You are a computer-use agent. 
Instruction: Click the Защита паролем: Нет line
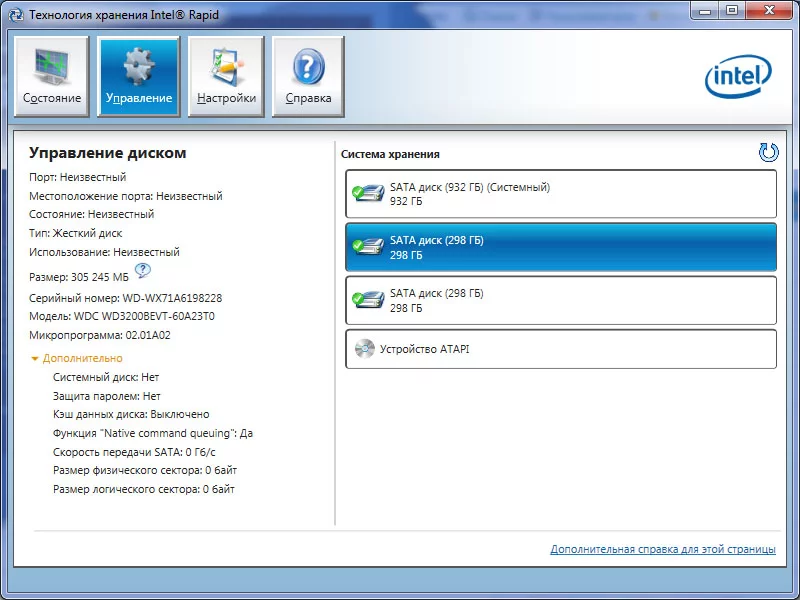[107, 396]
